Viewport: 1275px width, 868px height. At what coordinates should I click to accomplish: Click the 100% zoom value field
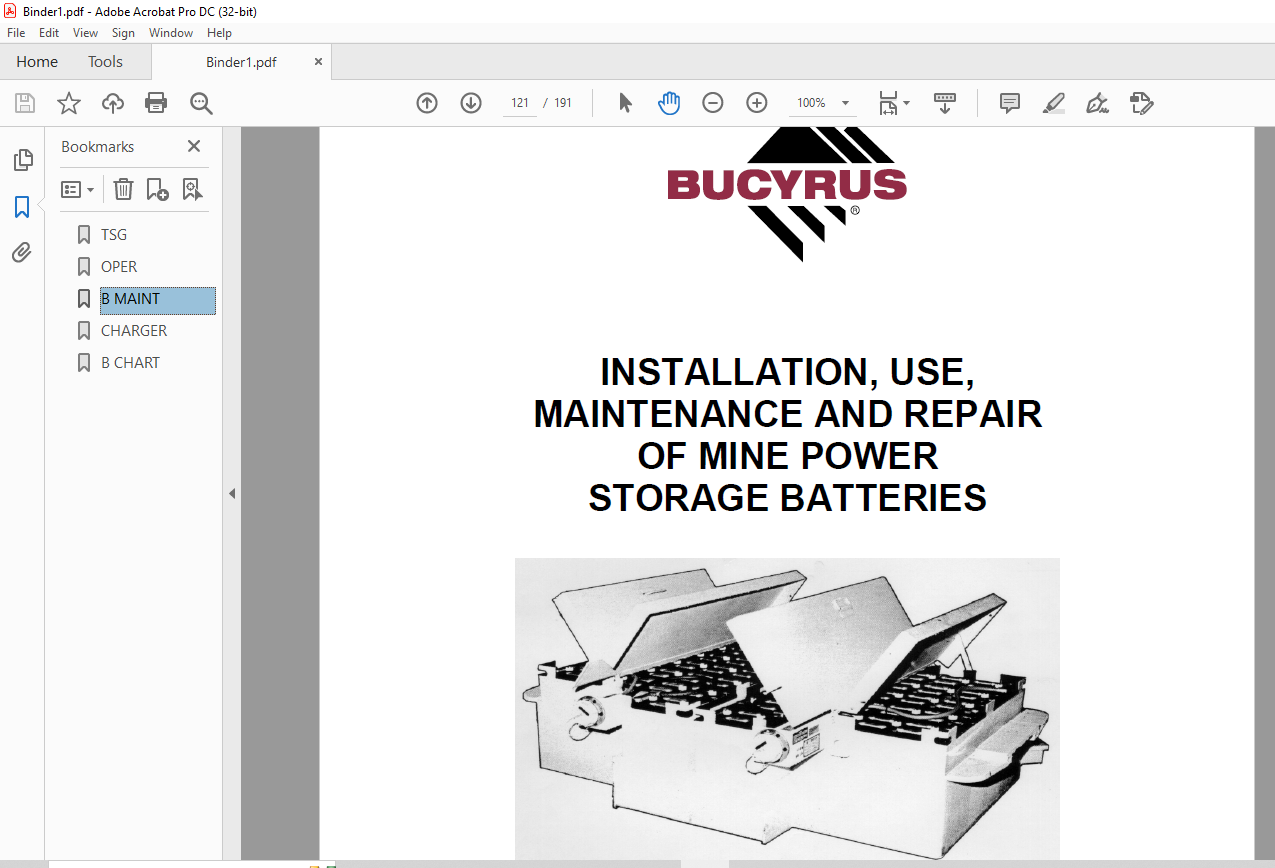(811, 103)
